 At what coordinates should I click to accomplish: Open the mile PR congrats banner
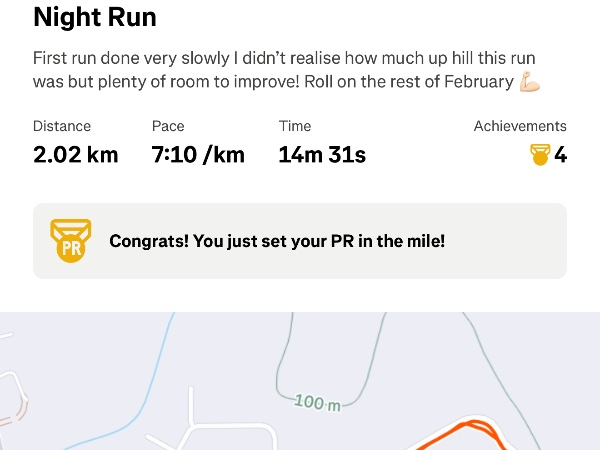pyautogui.click(x=300, y=241)
